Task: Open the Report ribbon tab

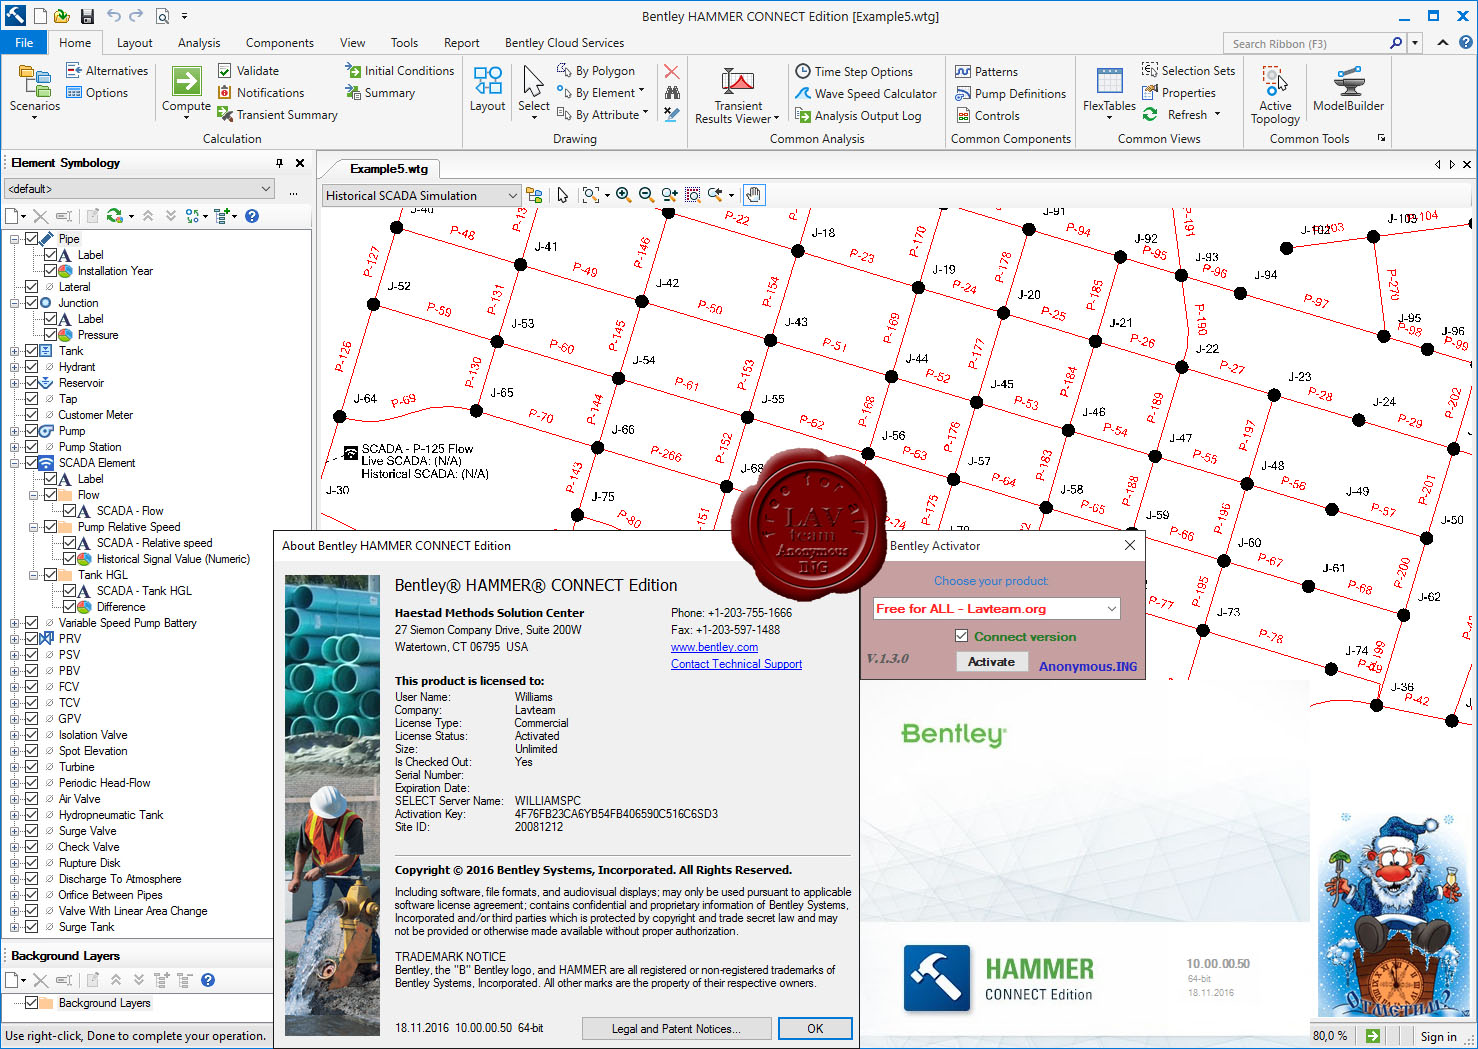Action: tap(462, 43)
